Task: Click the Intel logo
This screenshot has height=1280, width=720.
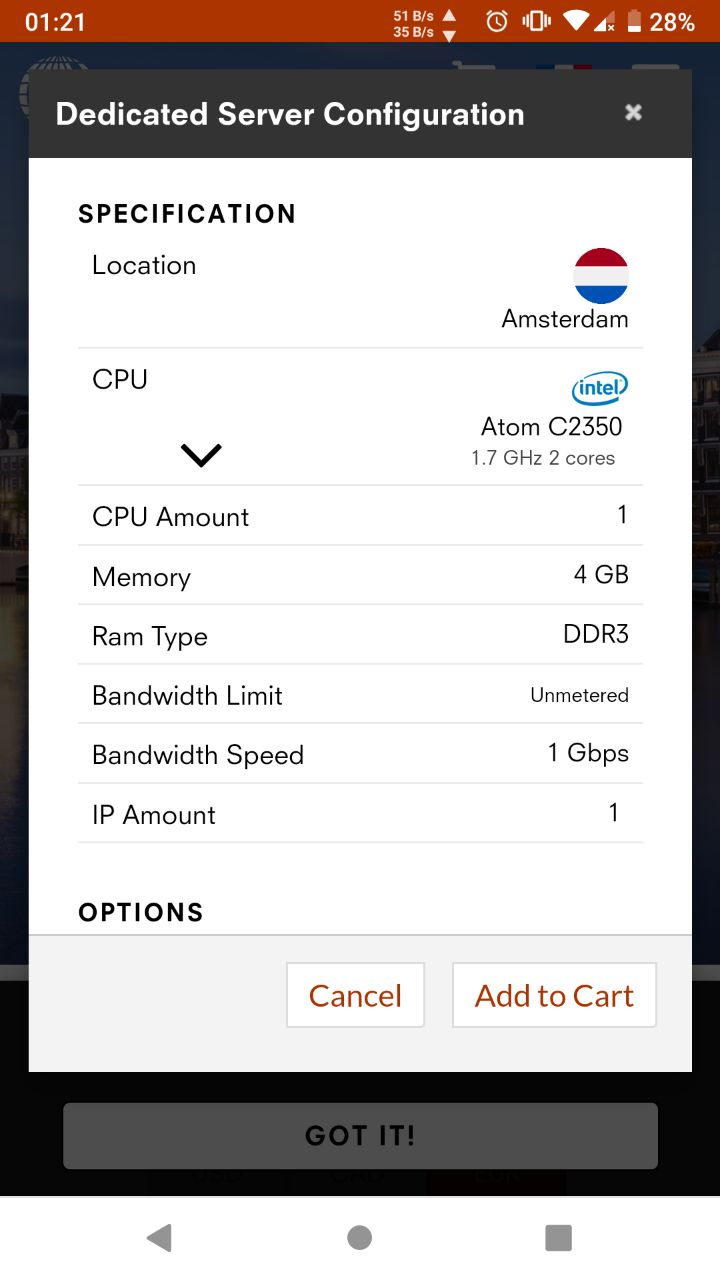Action: click(599, 388)
